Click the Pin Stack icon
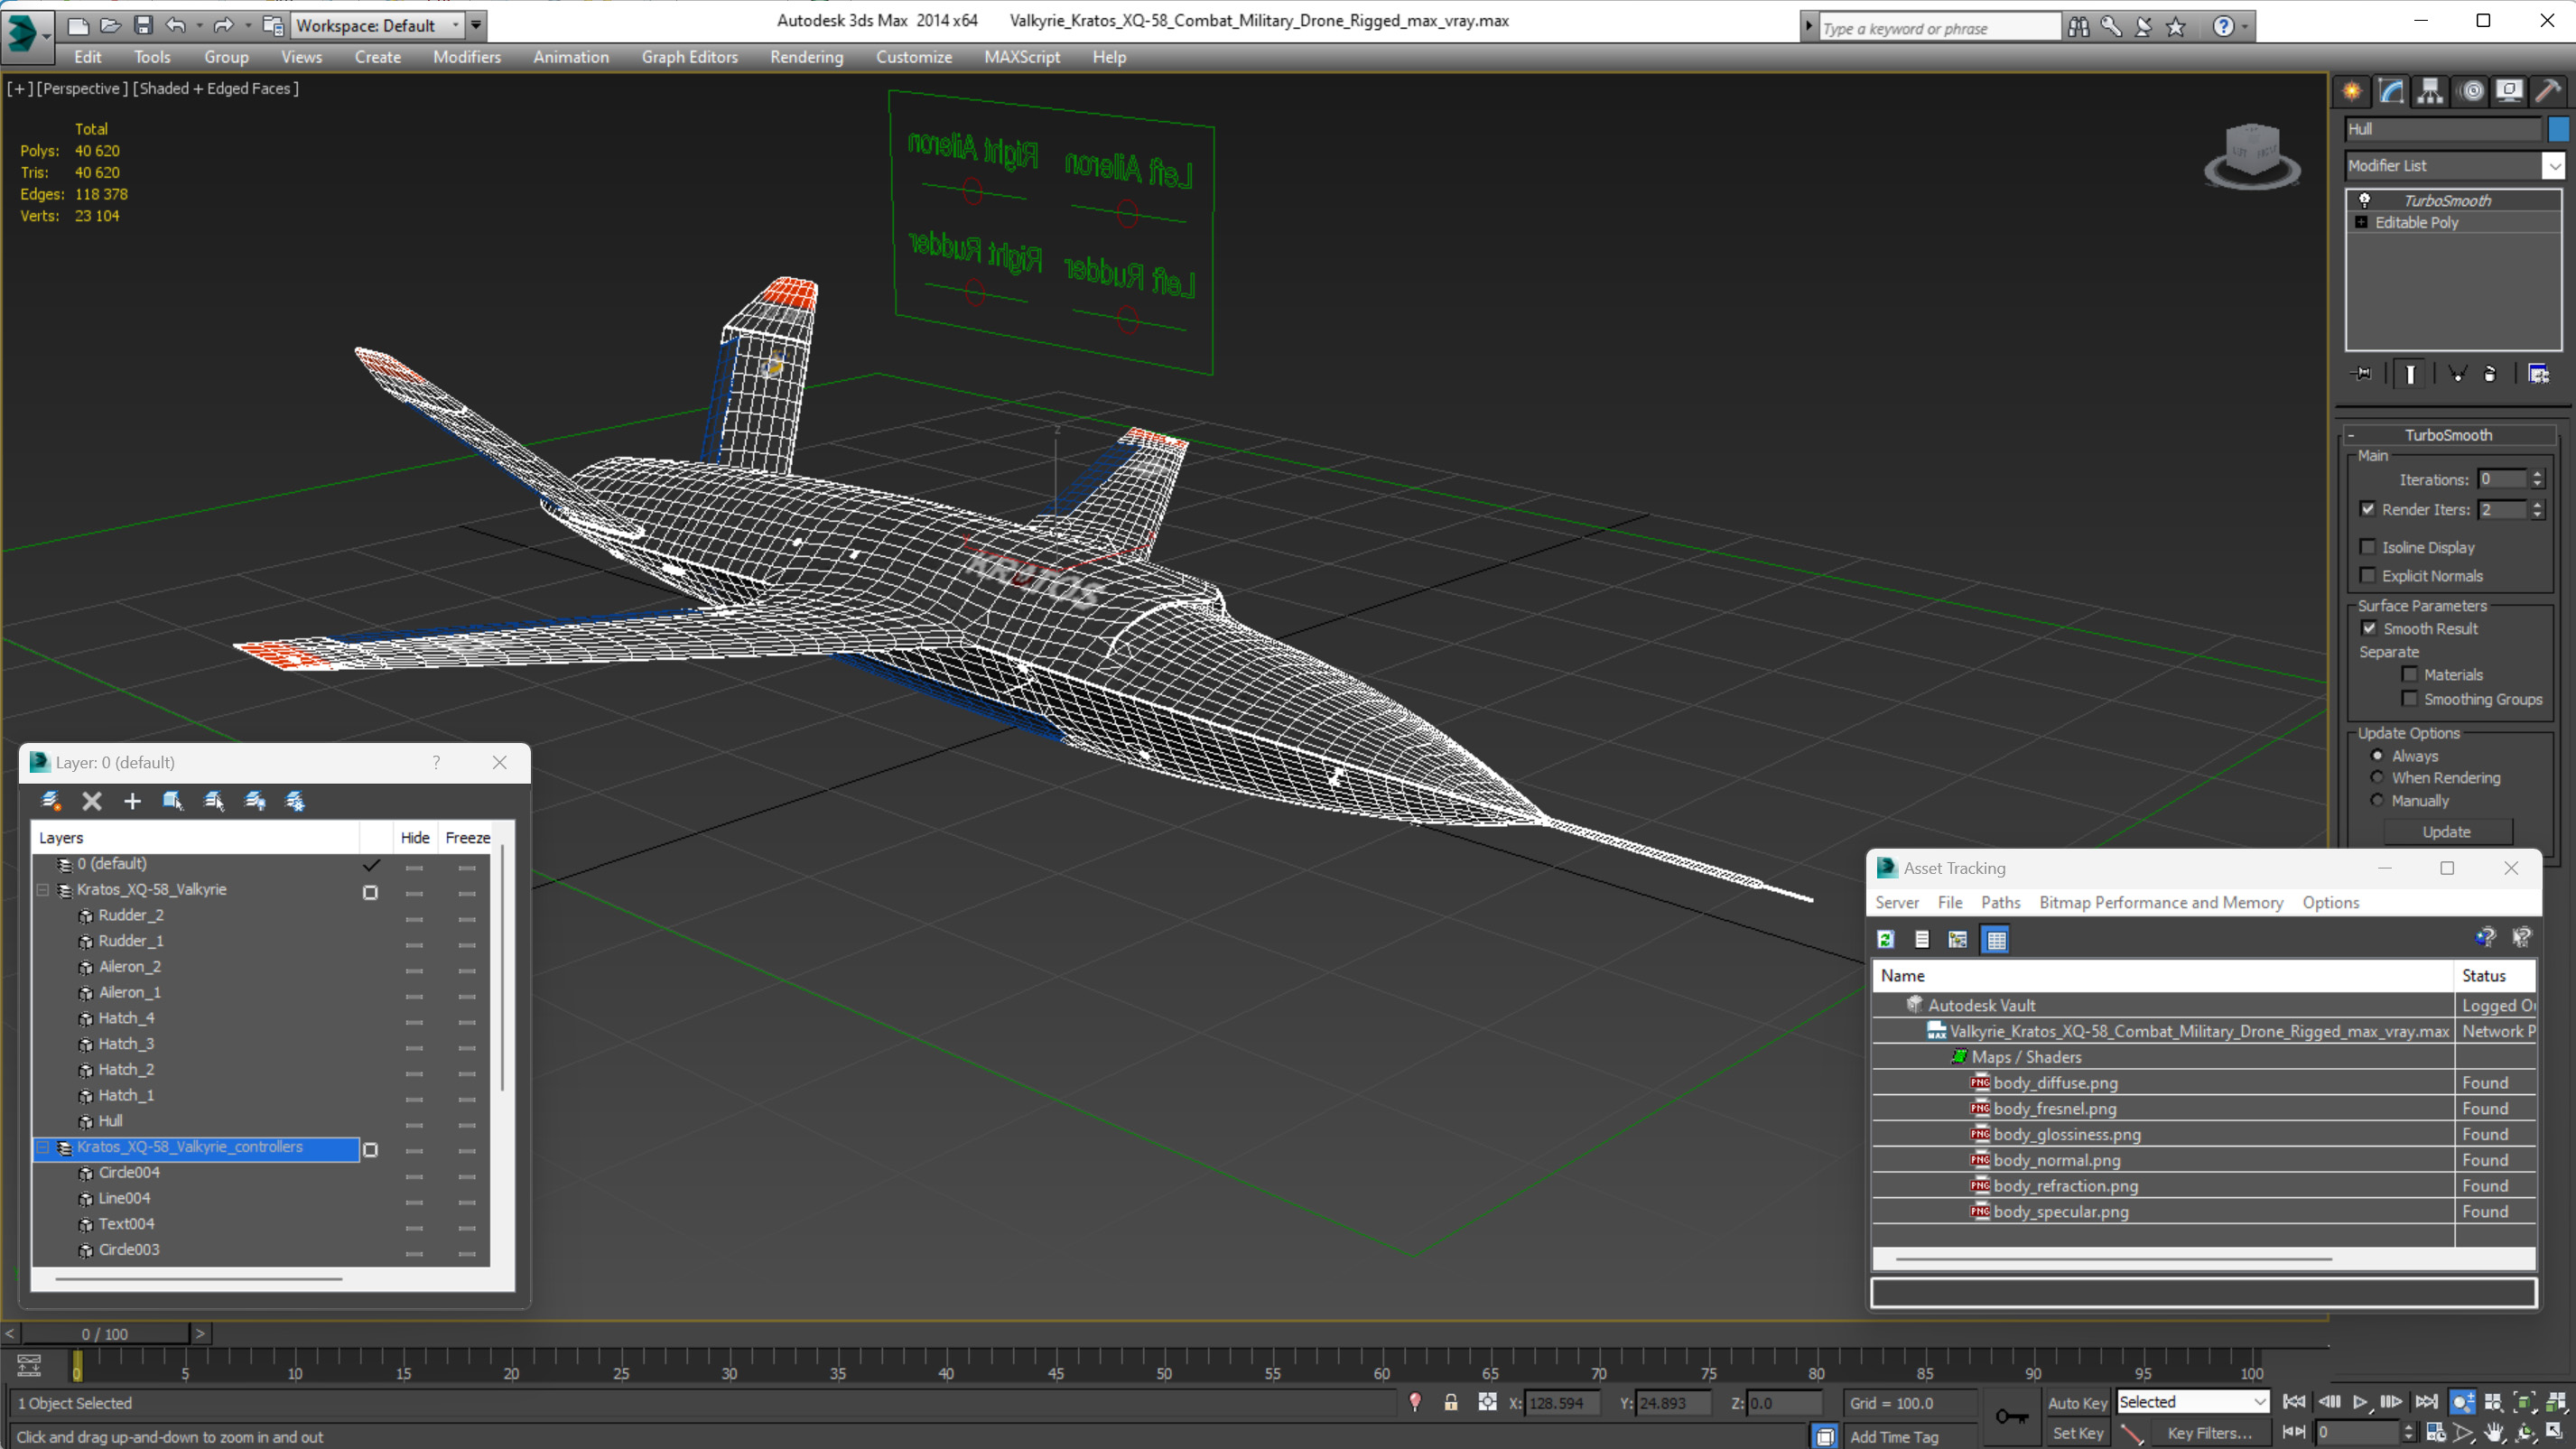The image size is (2576, 1449). click(x=2362, y=374)
